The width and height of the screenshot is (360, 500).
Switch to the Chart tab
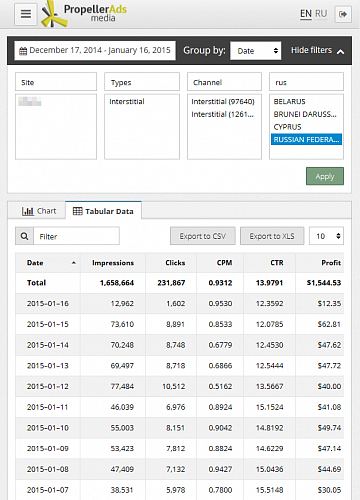coord(39,211)
